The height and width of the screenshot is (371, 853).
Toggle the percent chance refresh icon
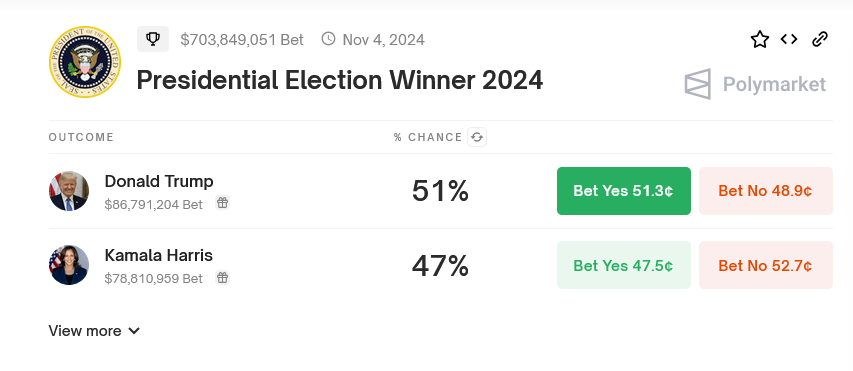tap(477, 137)
